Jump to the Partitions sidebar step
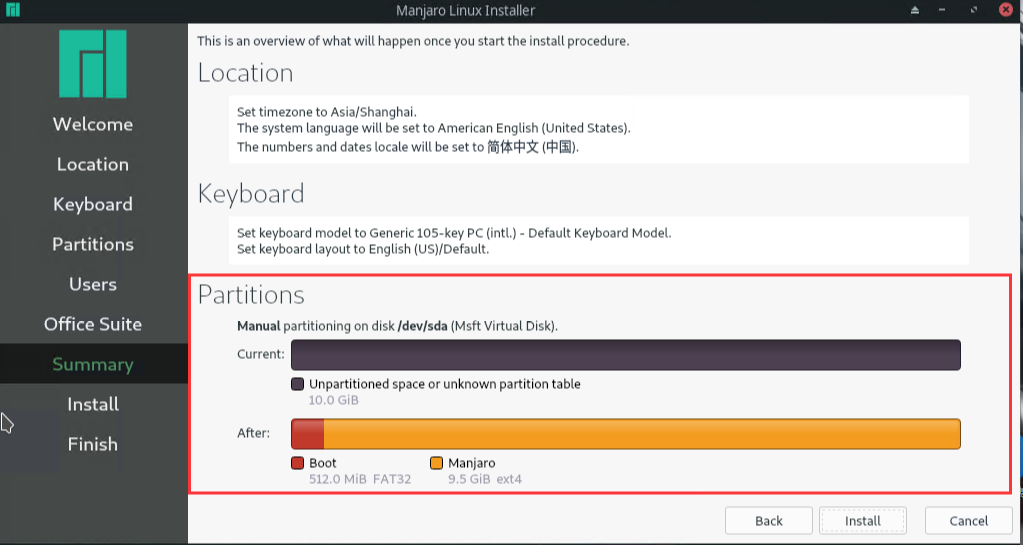The height and width of the screenshot is (545, 1023). pos(93,244)
